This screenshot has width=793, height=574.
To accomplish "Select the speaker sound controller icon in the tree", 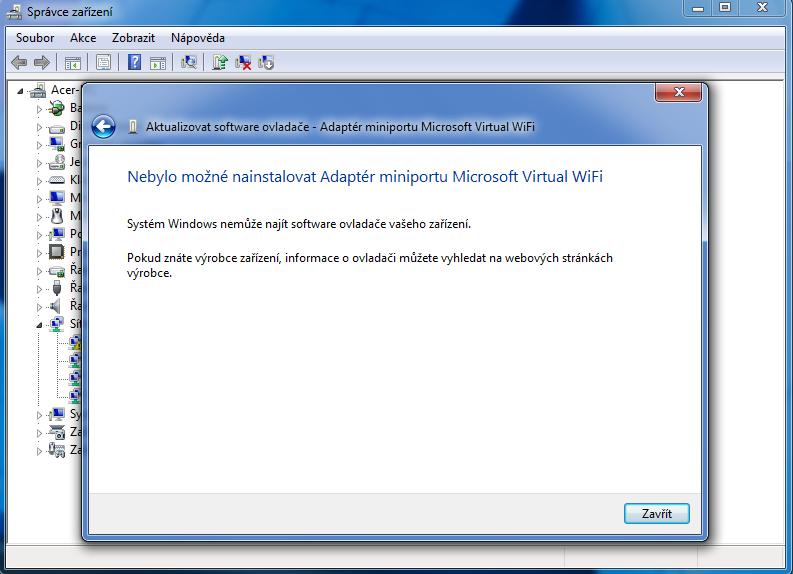I will 55,306.
